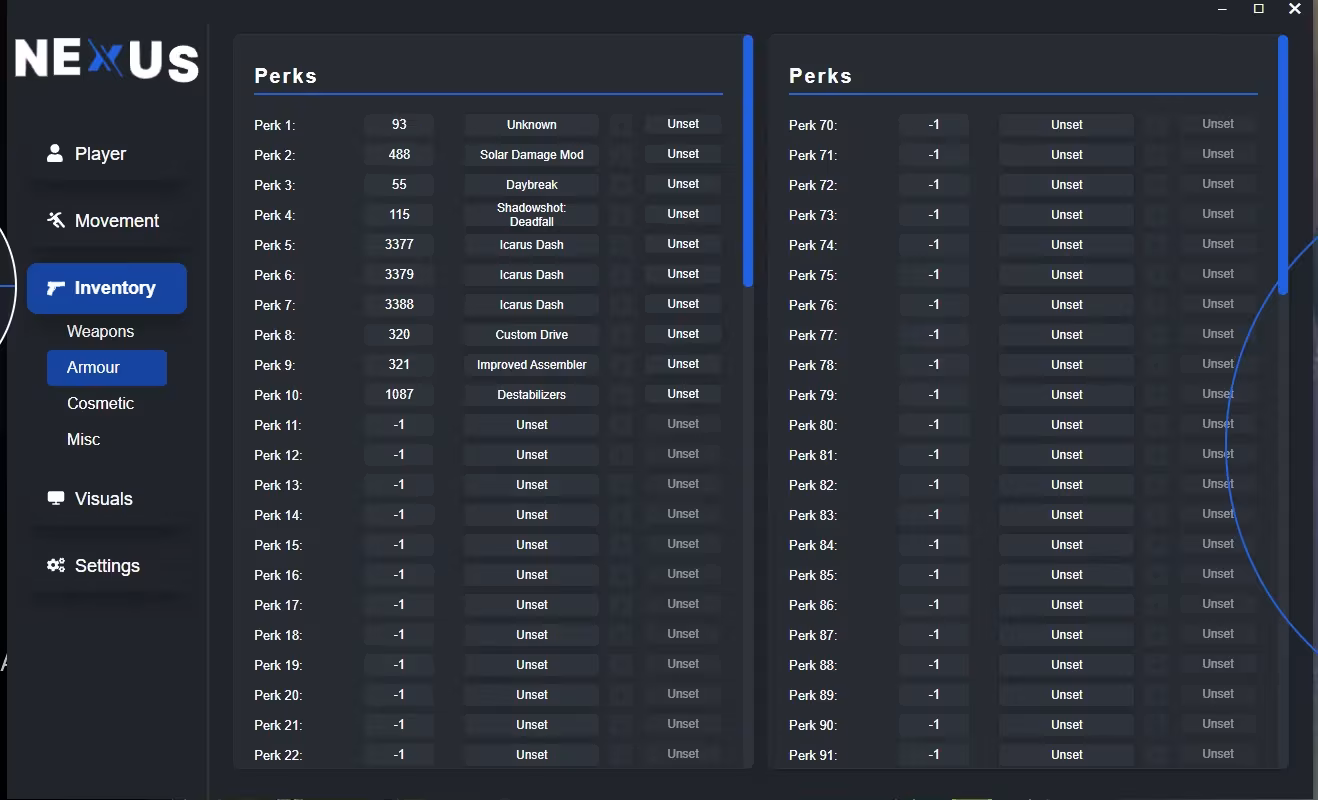Click the Perk 91 value field

point(933,754)
